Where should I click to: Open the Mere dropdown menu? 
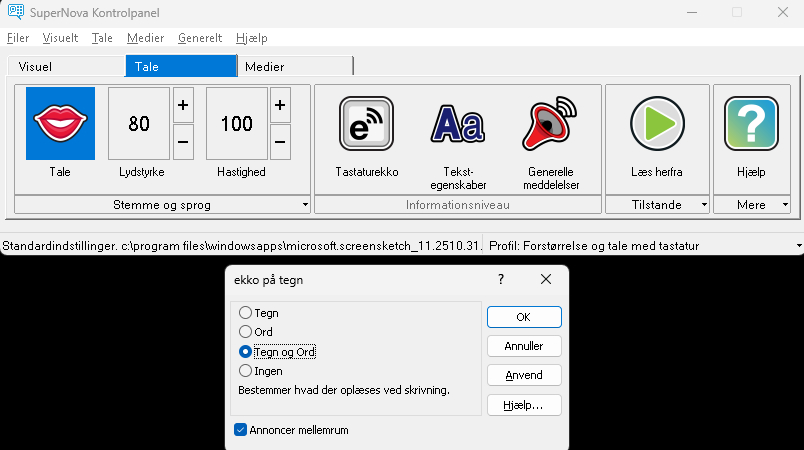tap(757, 205)
